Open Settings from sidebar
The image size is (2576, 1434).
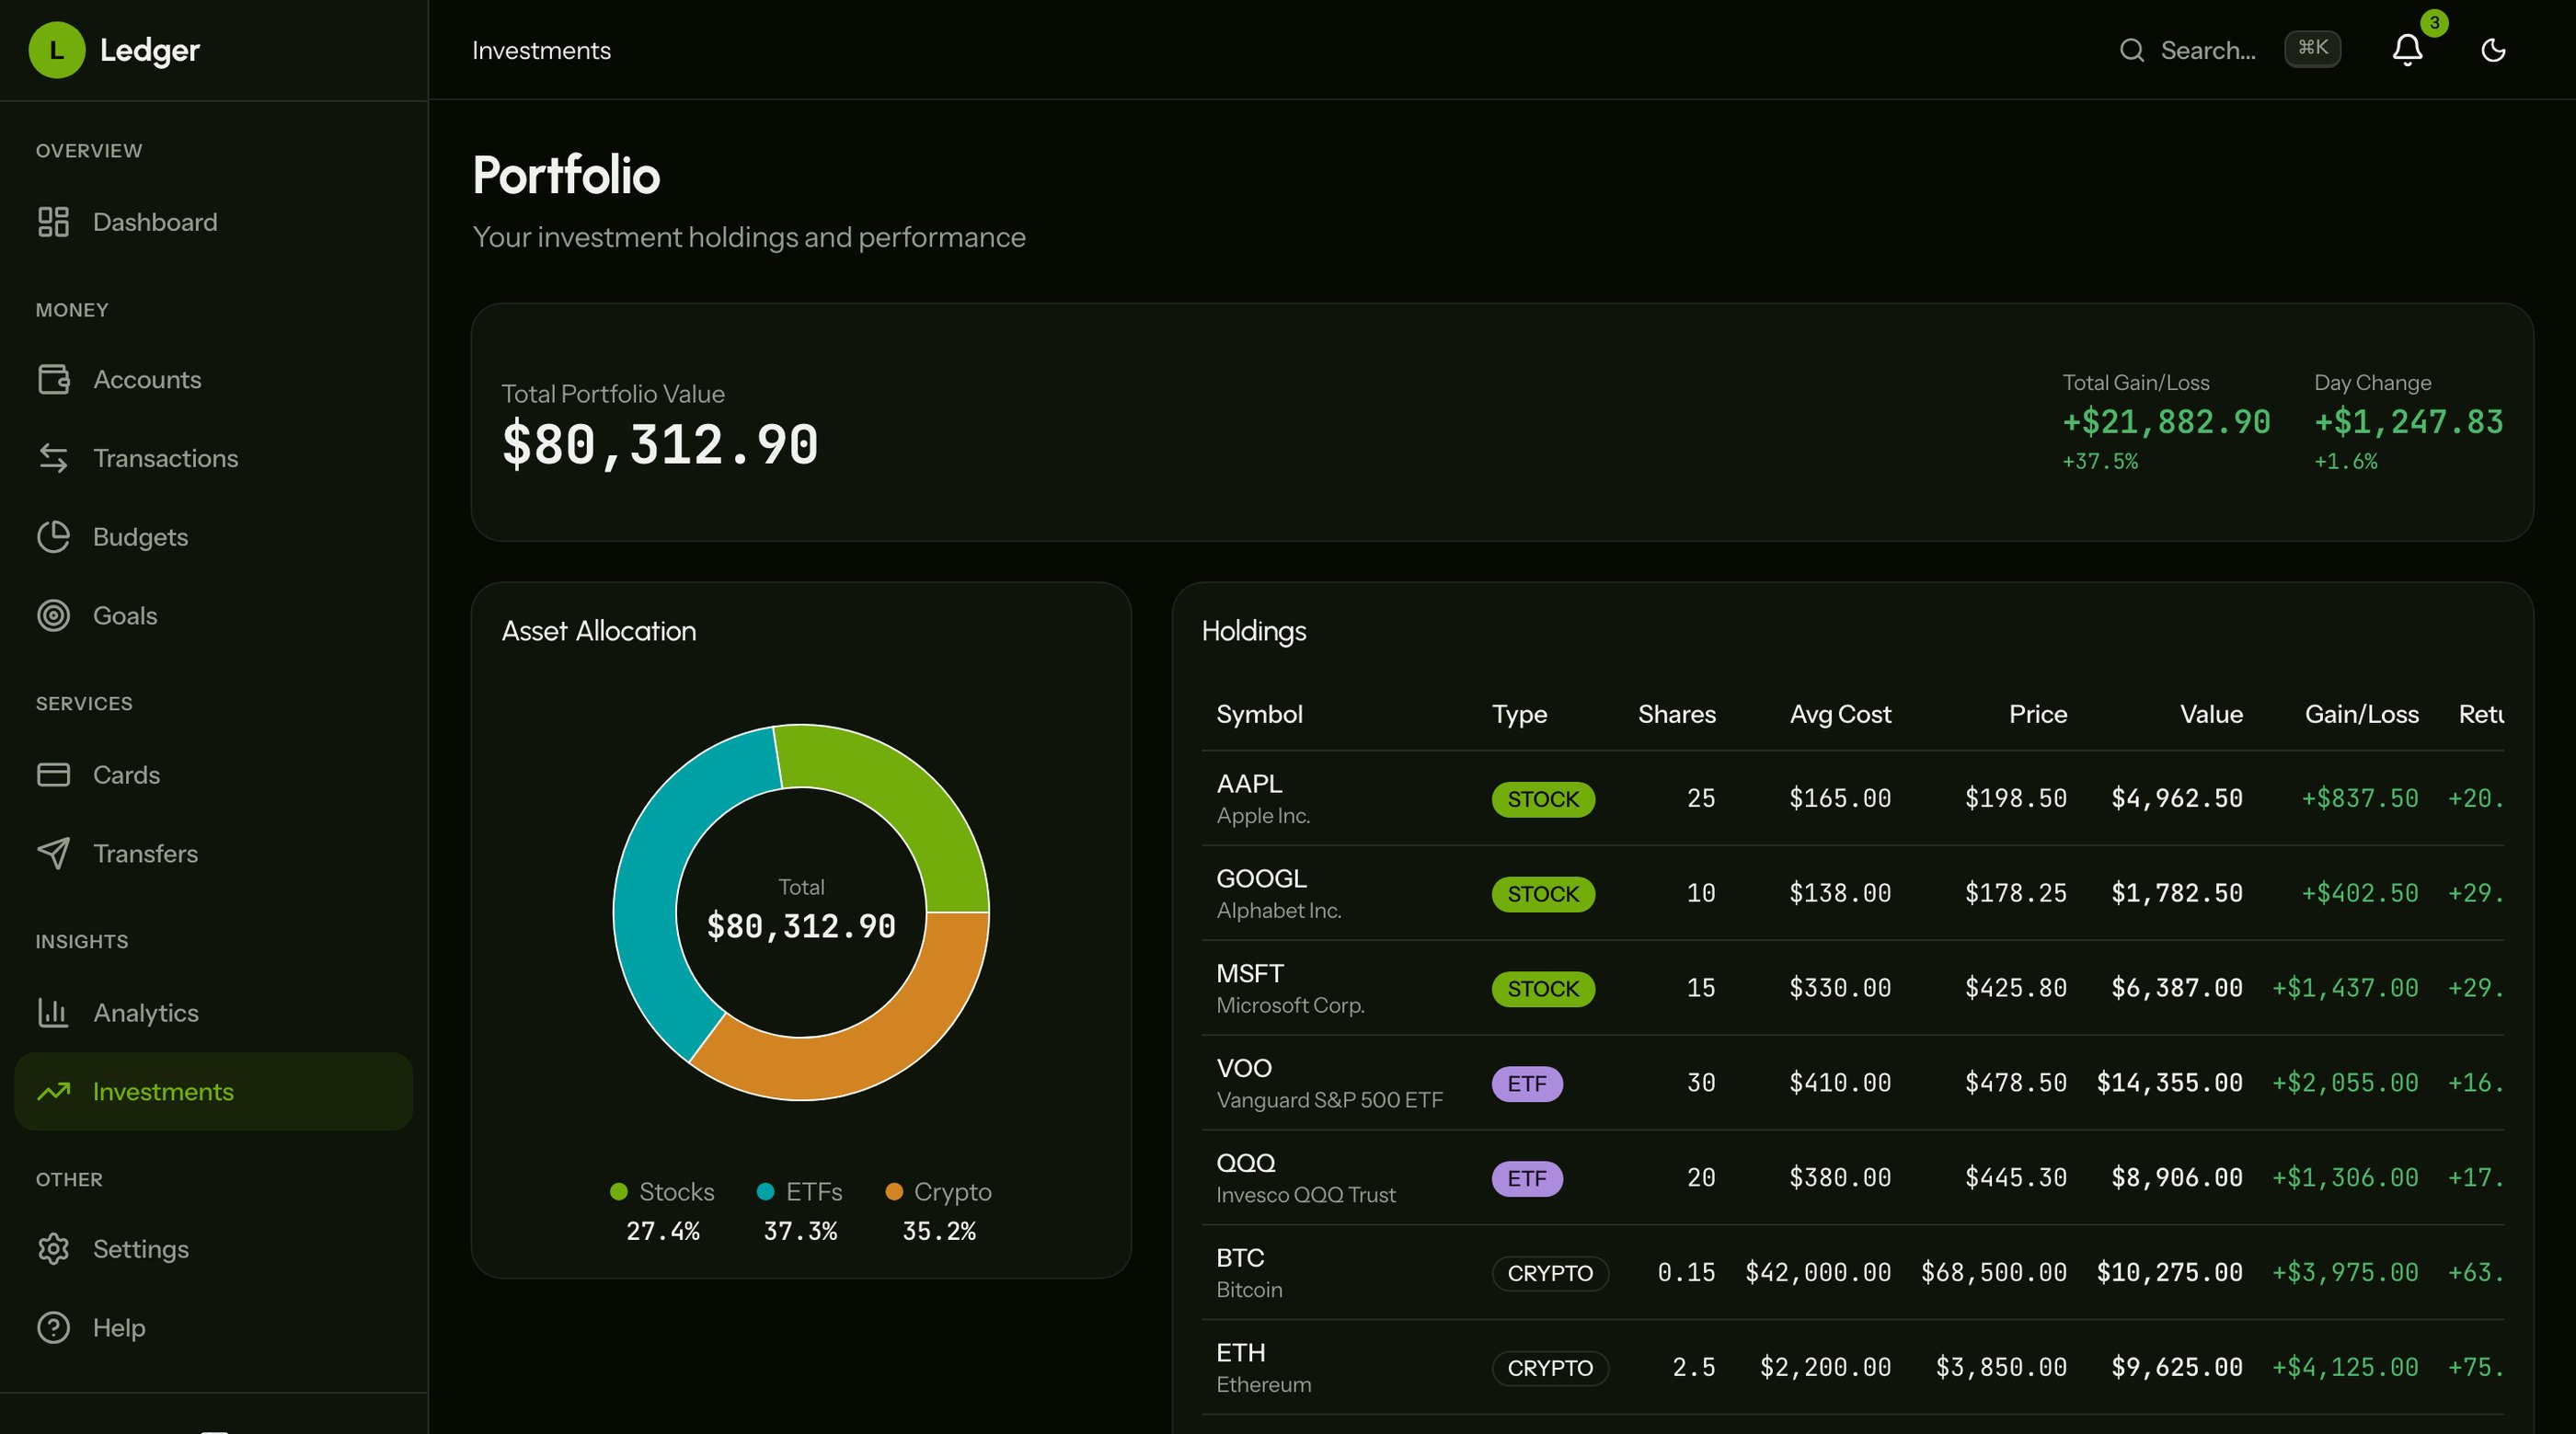(x=214, y=1249)
